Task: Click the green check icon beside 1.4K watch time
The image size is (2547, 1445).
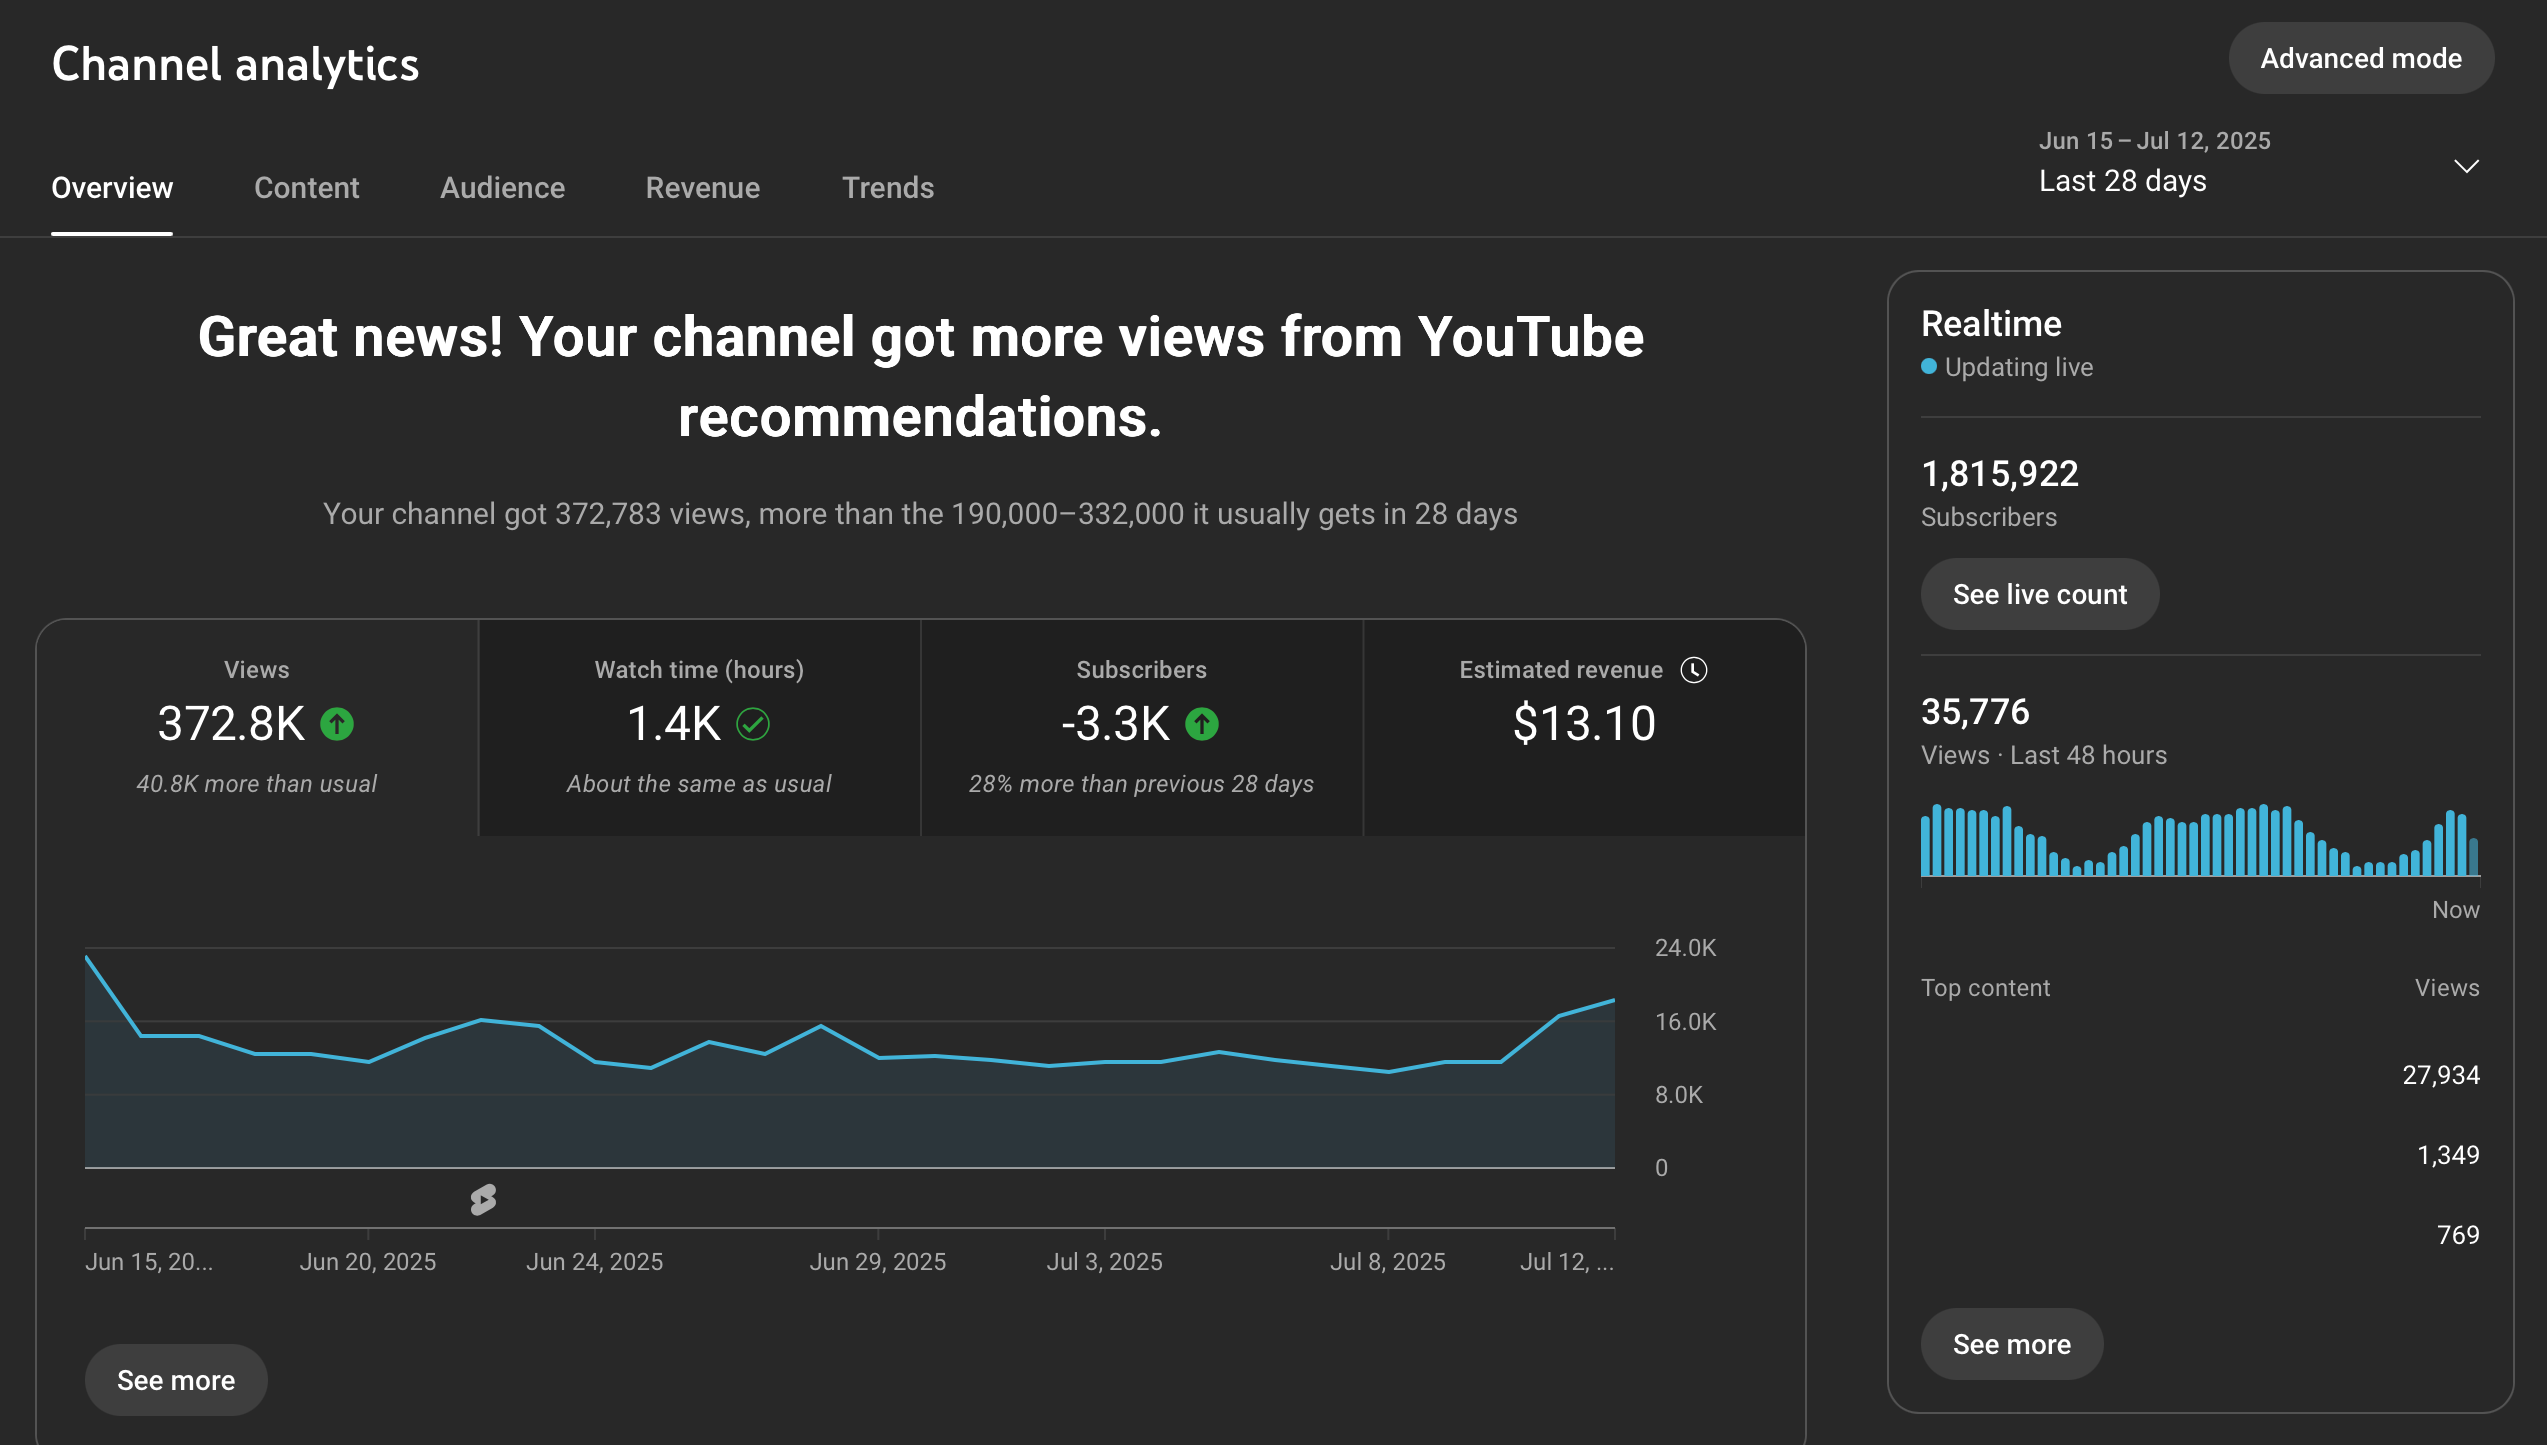Action: (x=753, y=724)
